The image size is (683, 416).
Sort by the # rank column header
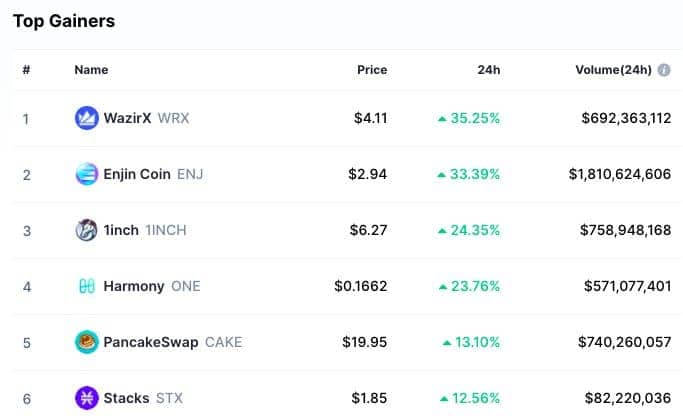(26, 70)
